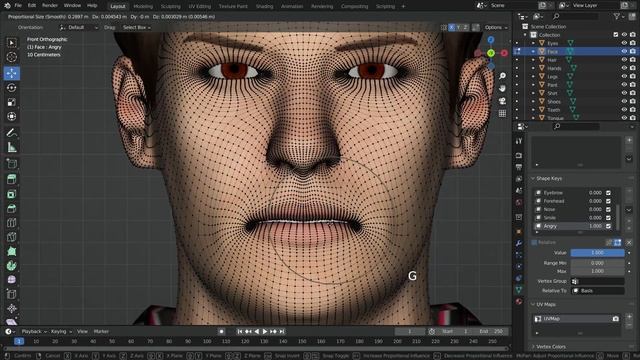Open Render properties tab
The width and height of the screenshot is (640, 360).
coord(519,156)
